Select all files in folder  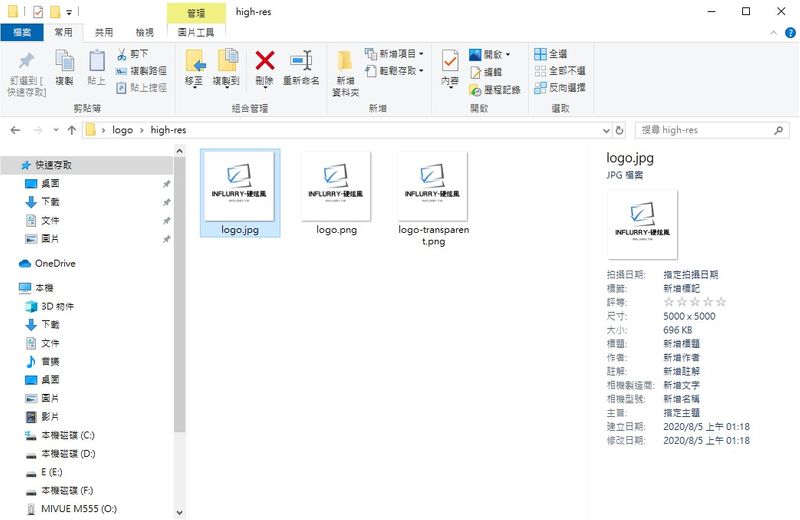(x=551, y=54)
